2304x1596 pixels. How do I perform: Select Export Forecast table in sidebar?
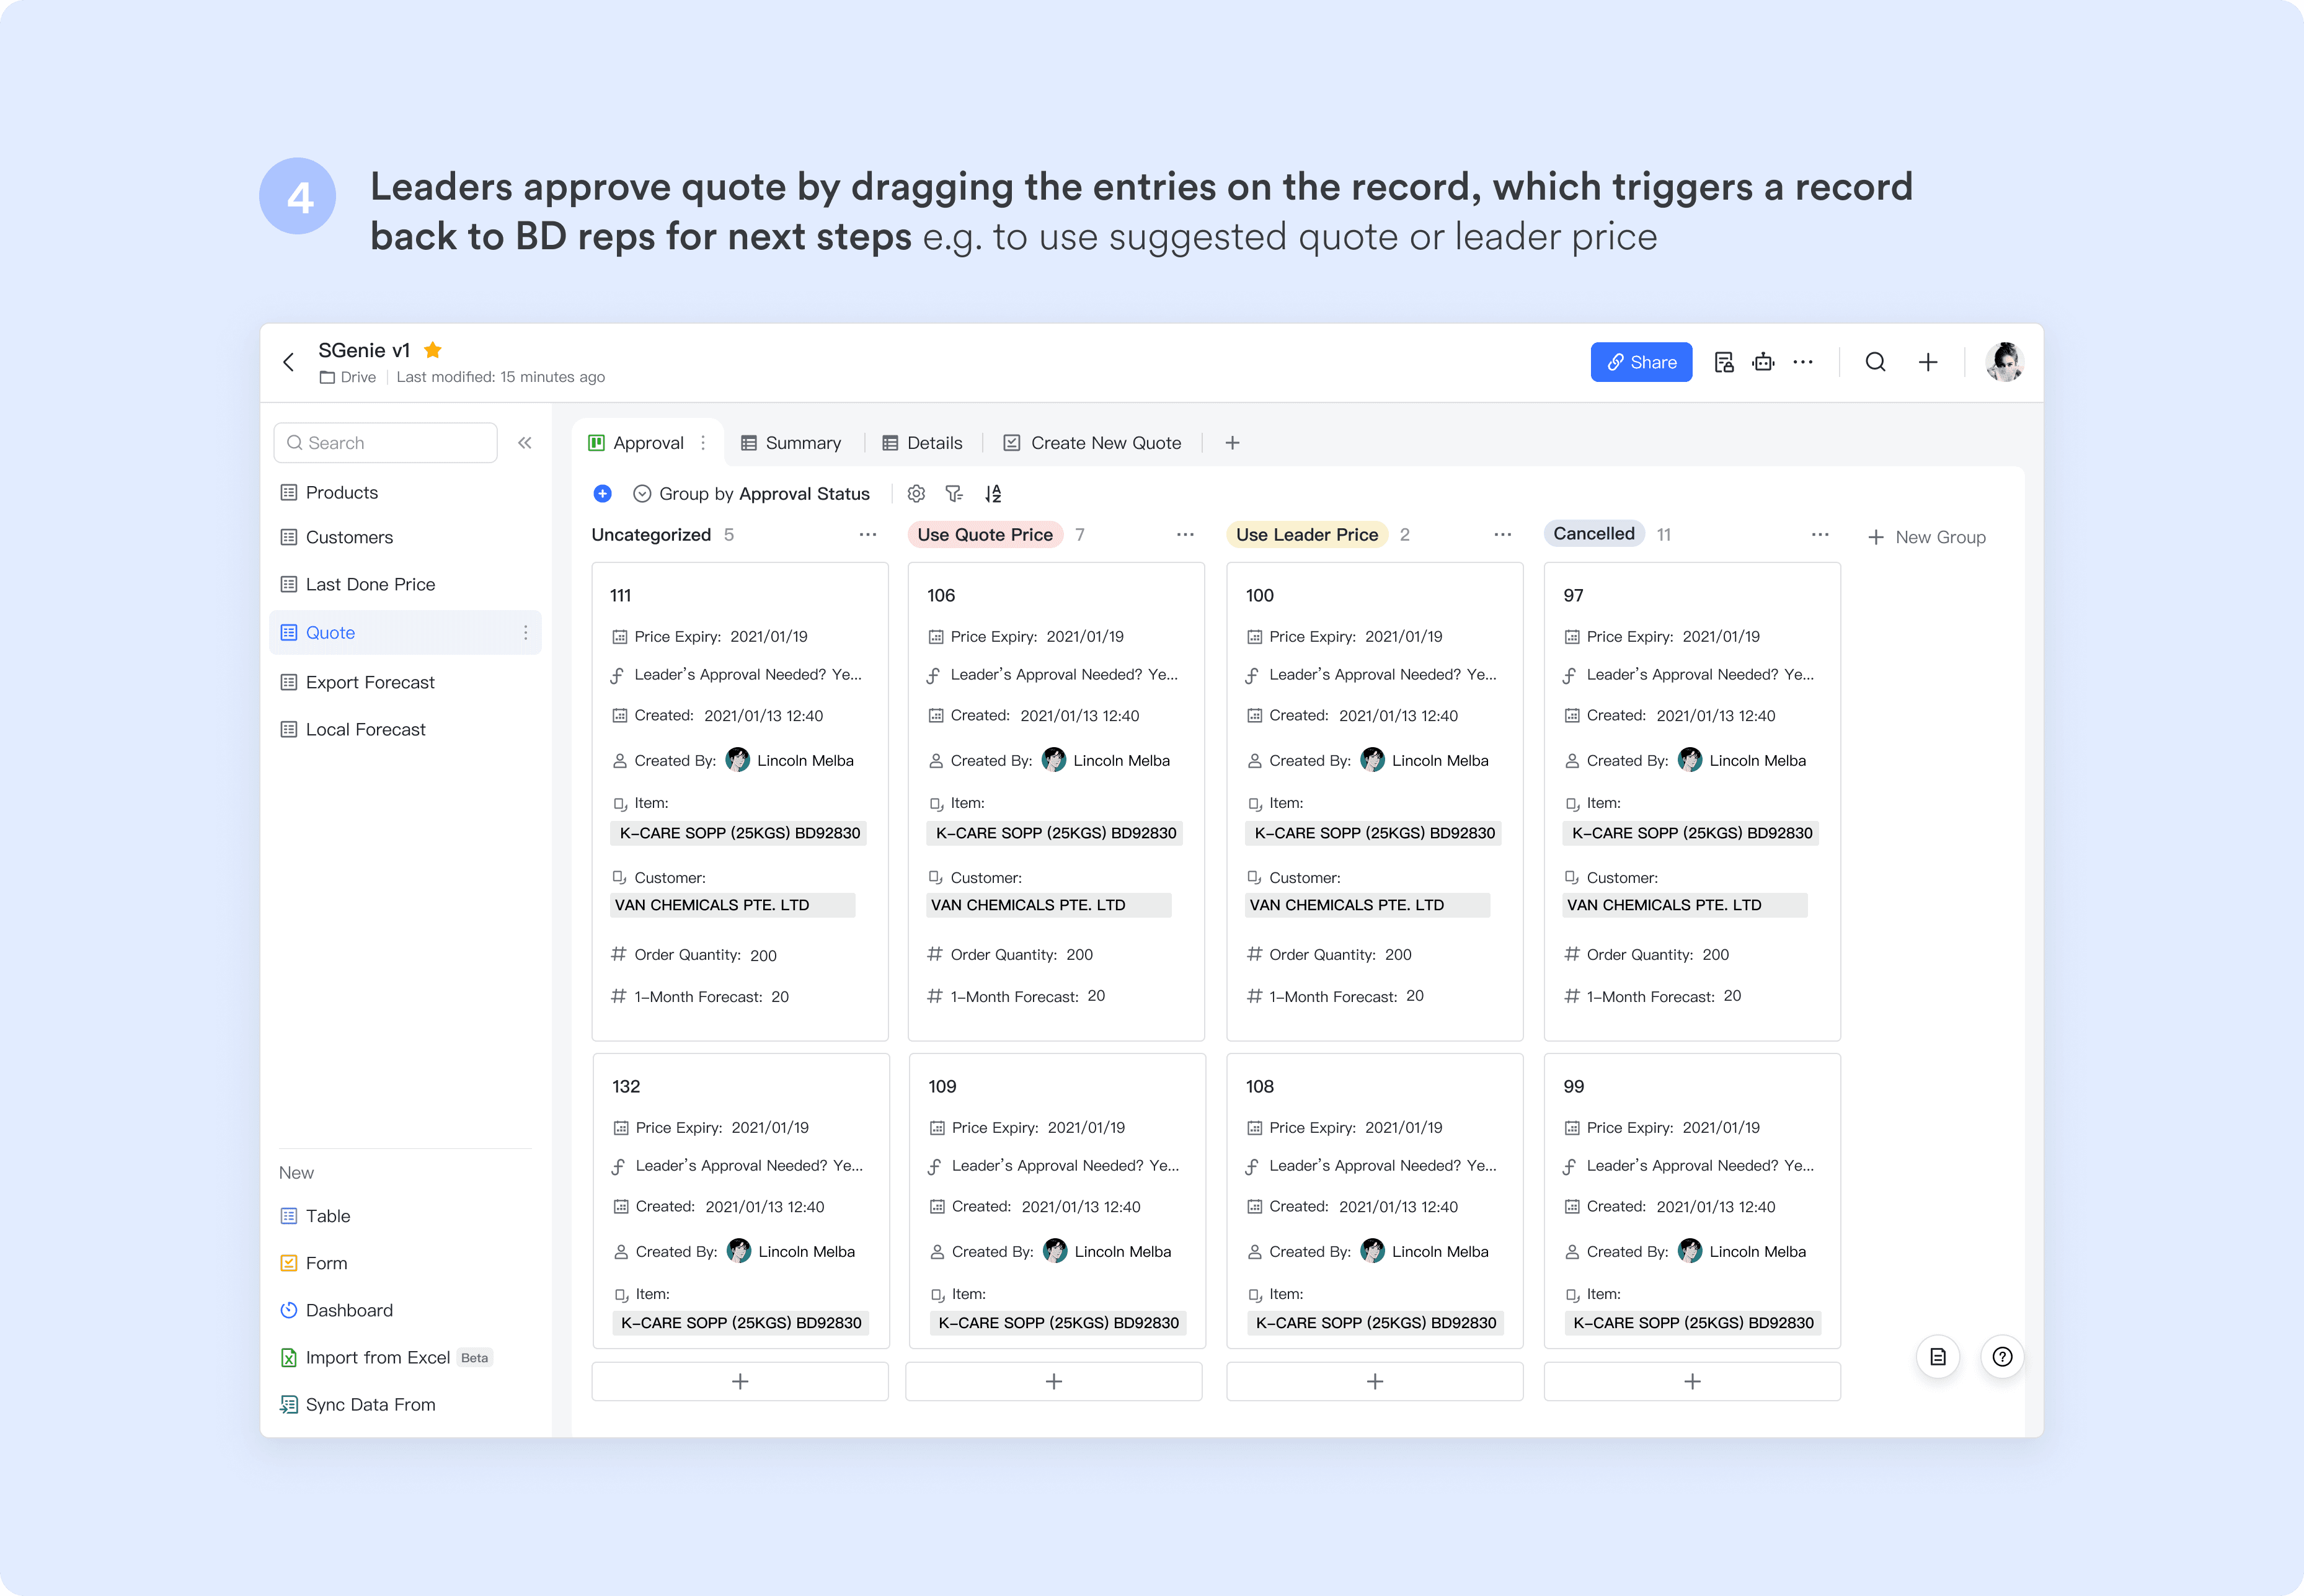point(370,682)
